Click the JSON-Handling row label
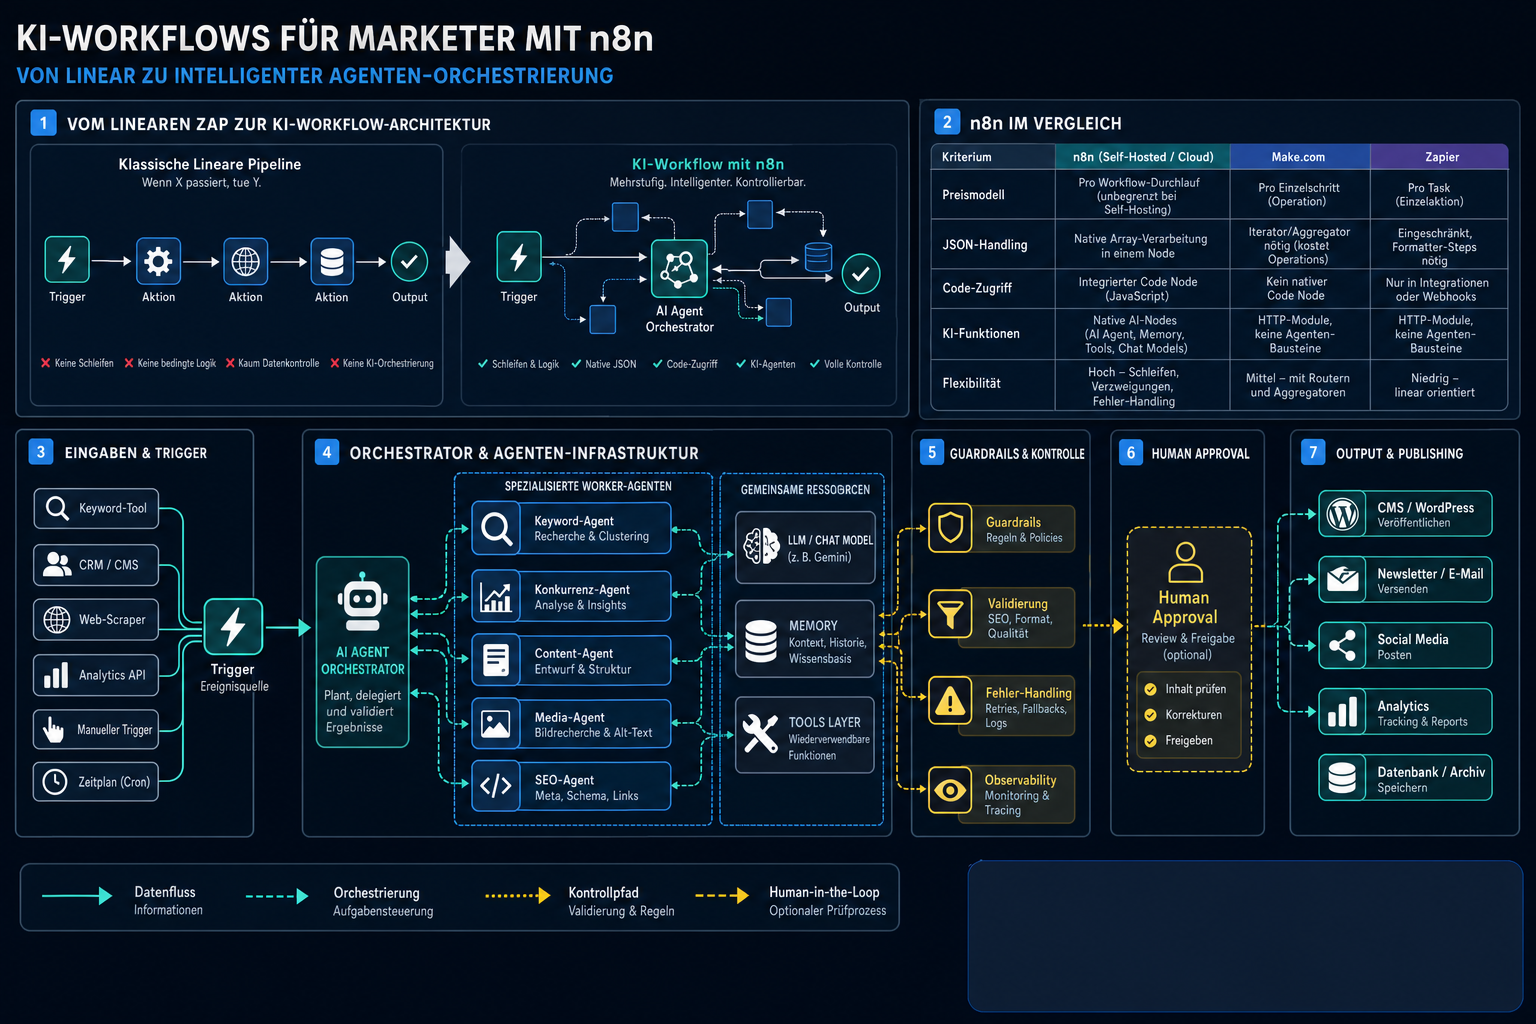The width and height of the screenshot is (1536, 1024). [x=985, y=245]
